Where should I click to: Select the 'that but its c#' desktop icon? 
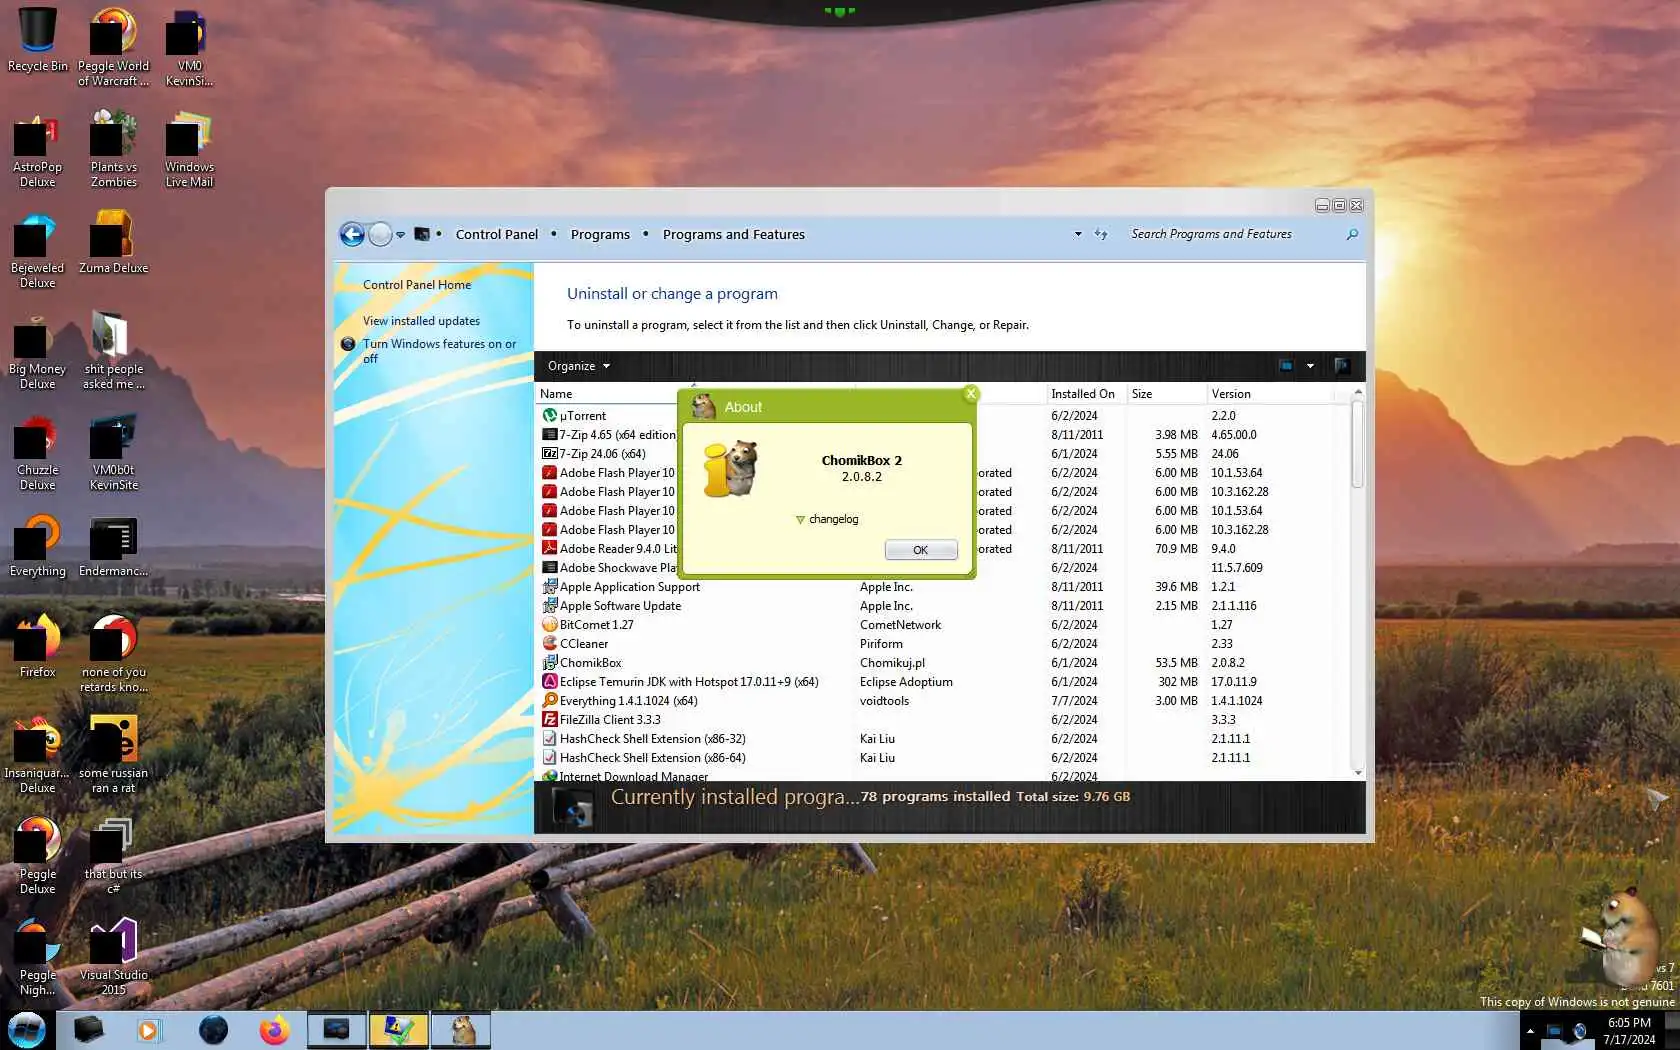pos(113,856)
